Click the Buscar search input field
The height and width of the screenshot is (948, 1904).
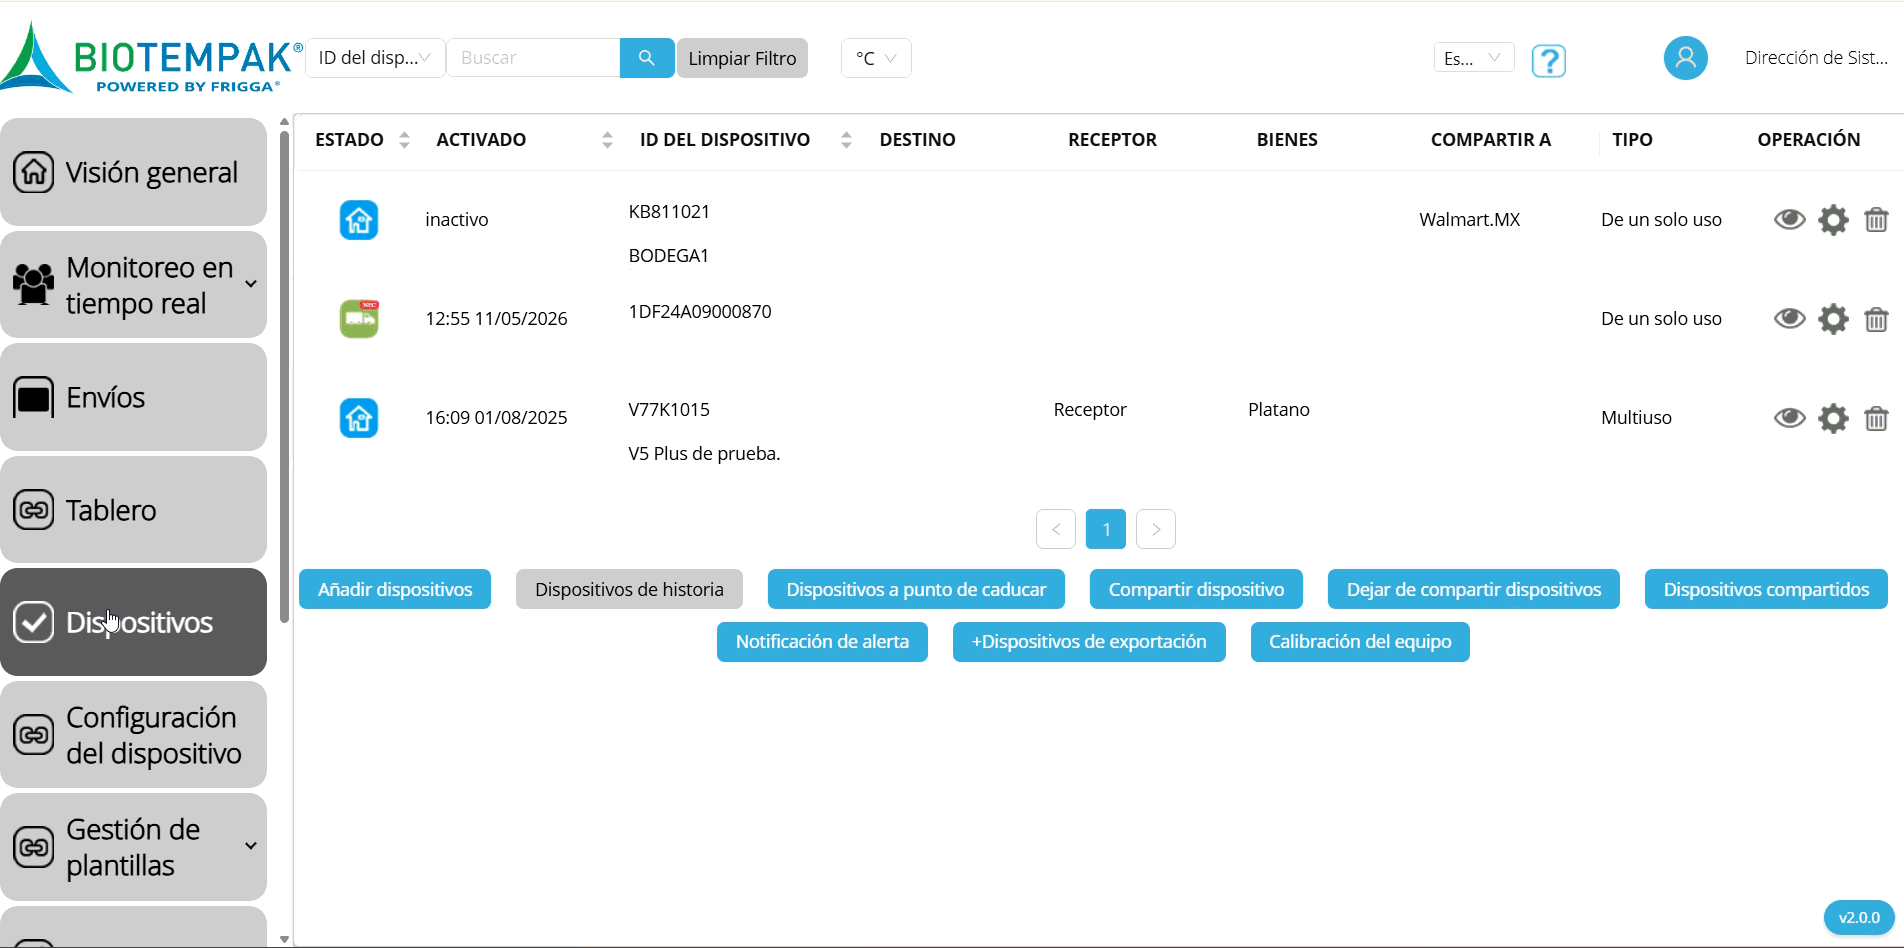533,58
